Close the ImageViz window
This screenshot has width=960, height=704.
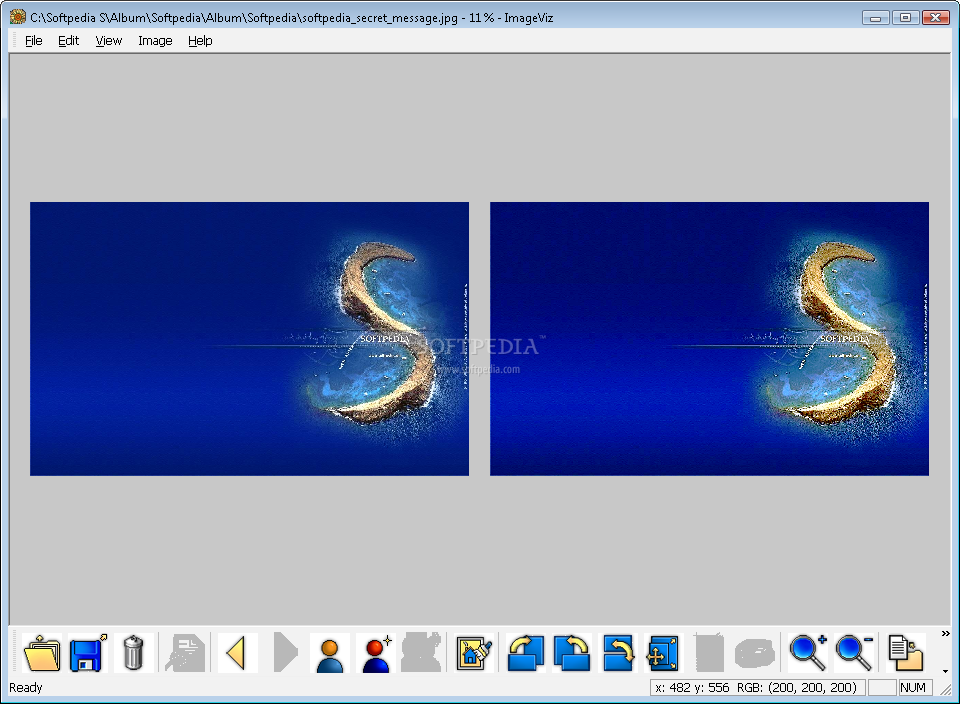click(936, 18)
